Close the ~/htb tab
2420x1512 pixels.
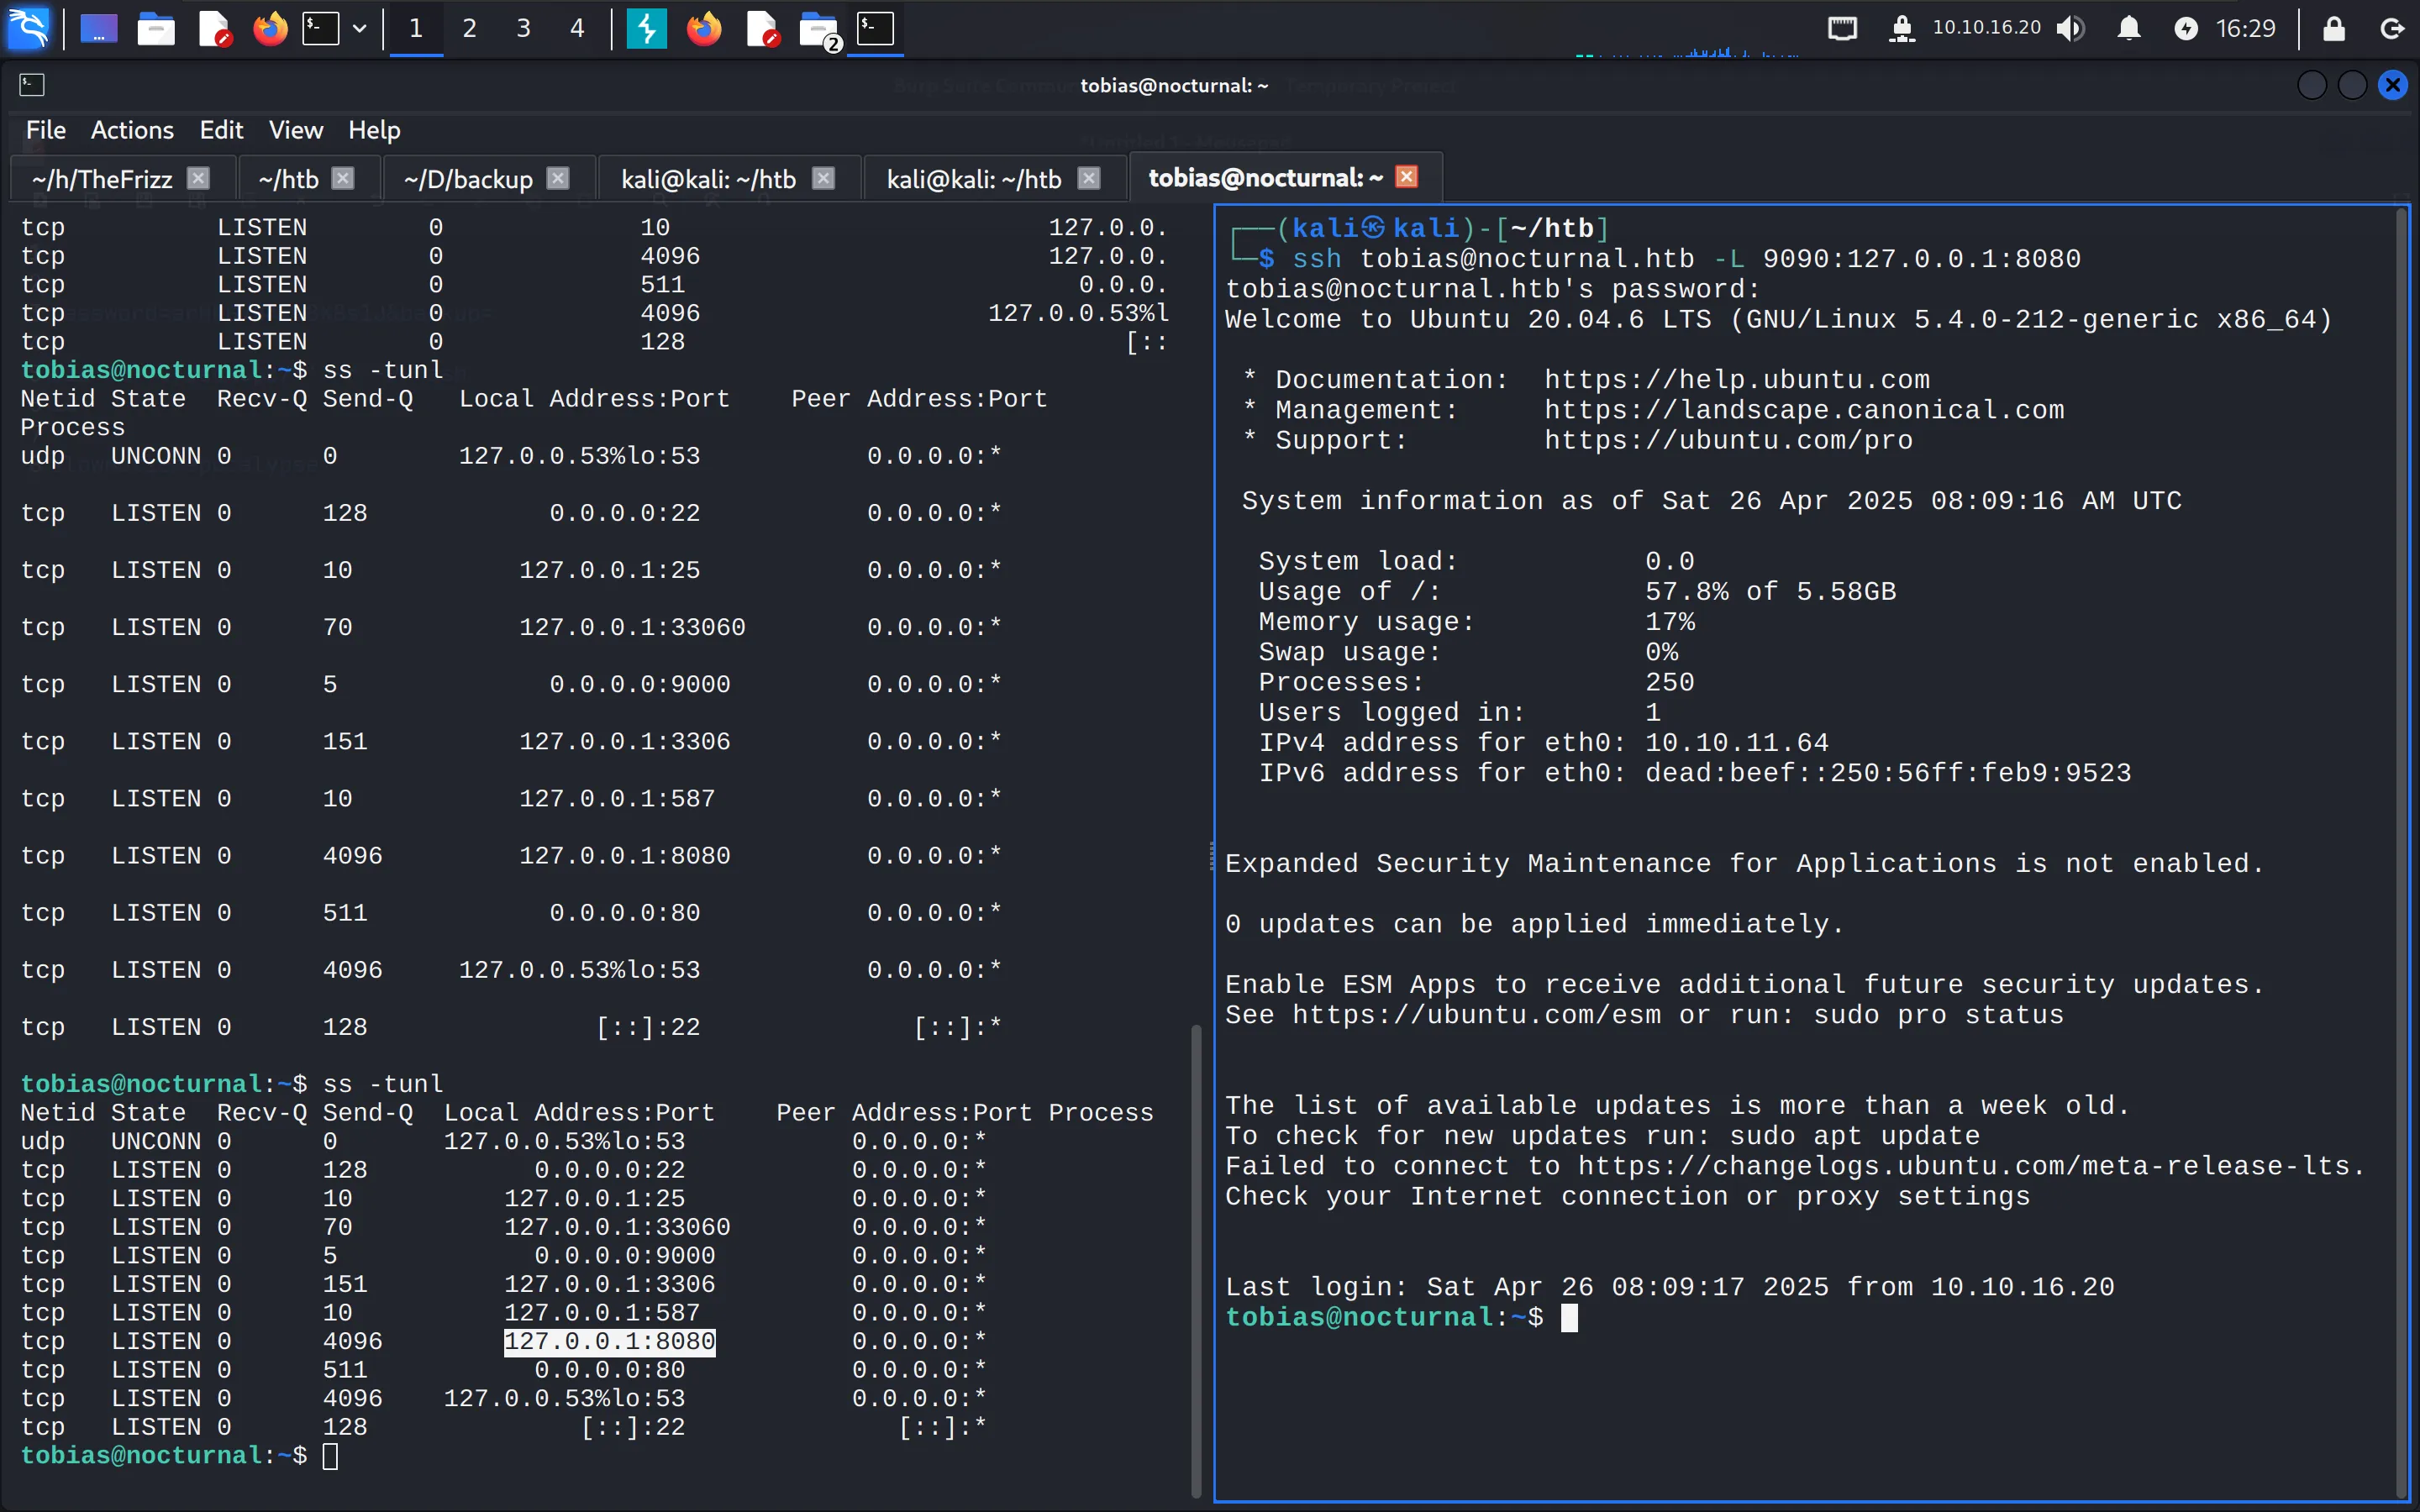point(343,178)
